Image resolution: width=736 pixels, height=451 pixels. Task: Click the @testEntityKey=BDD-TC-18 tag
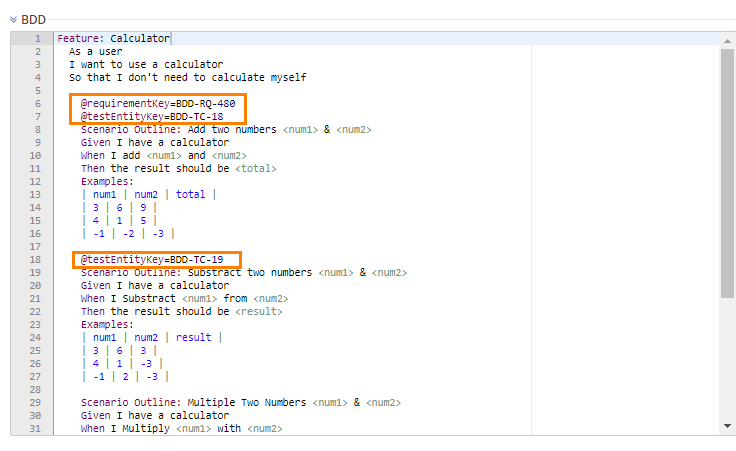coord(152,117)
